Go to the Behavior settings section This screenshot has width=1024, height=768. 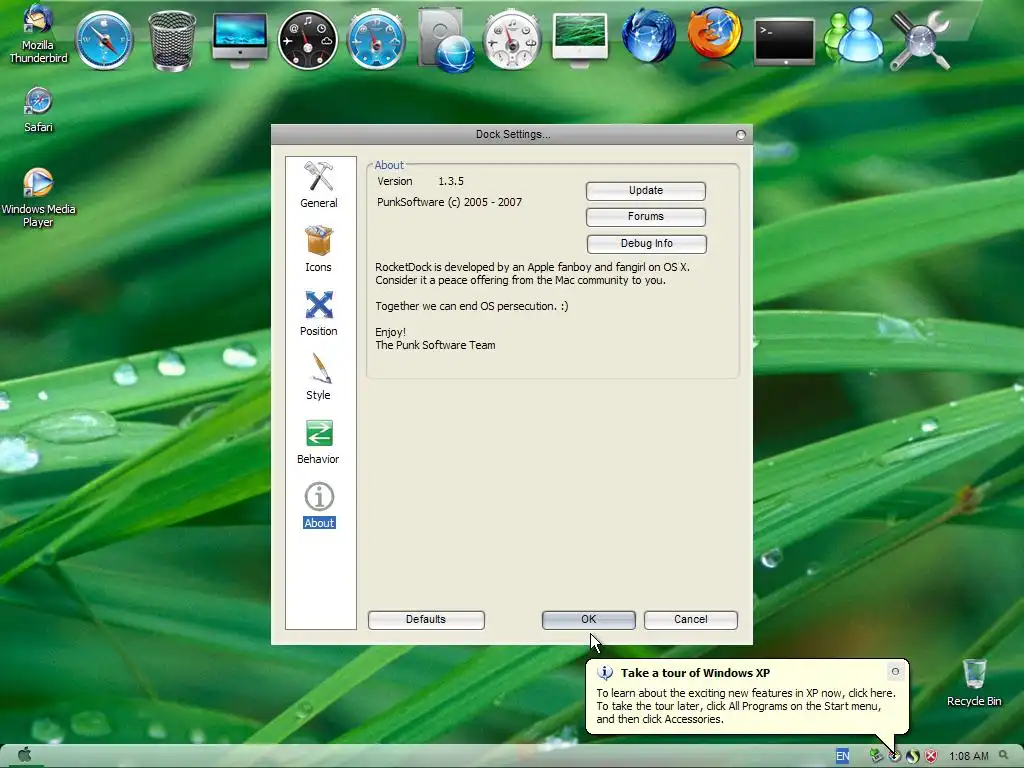[319, 441]
